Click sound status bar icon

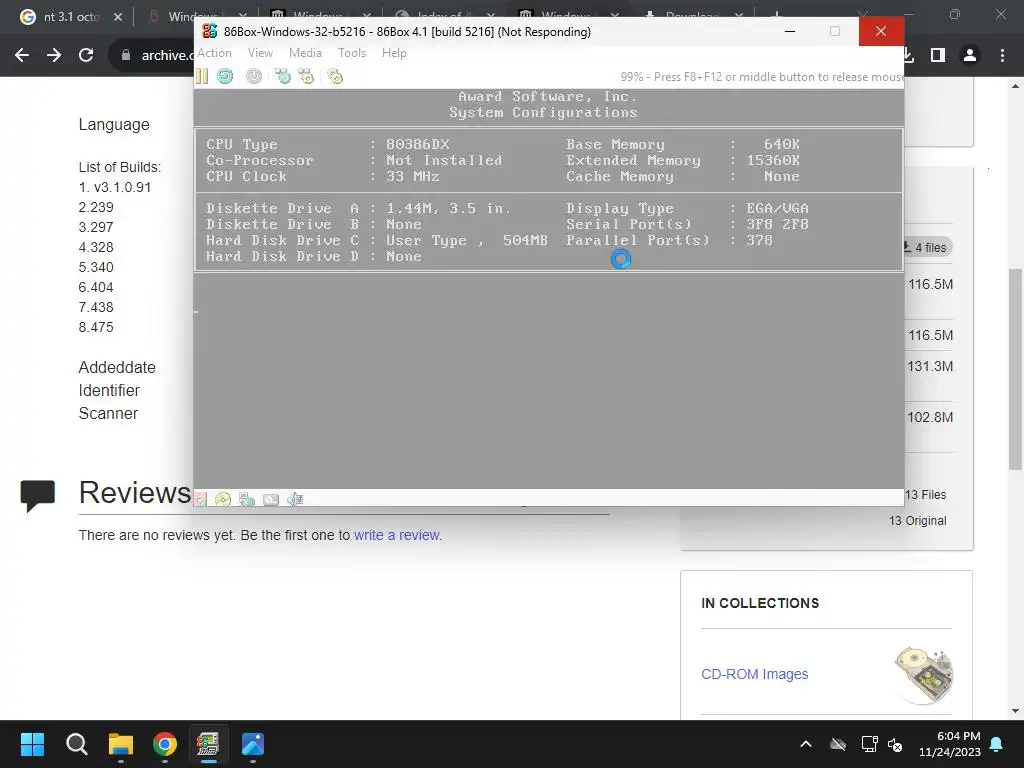point(295,500)
